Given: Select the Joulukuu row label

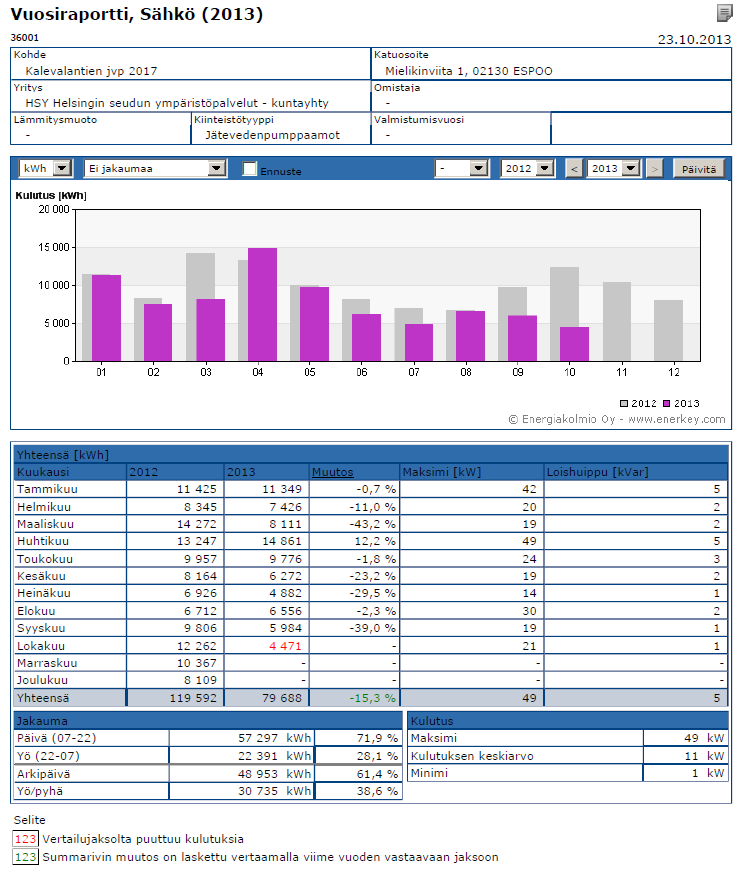Looking at the screenshot, I should click(x=42, y=680).
